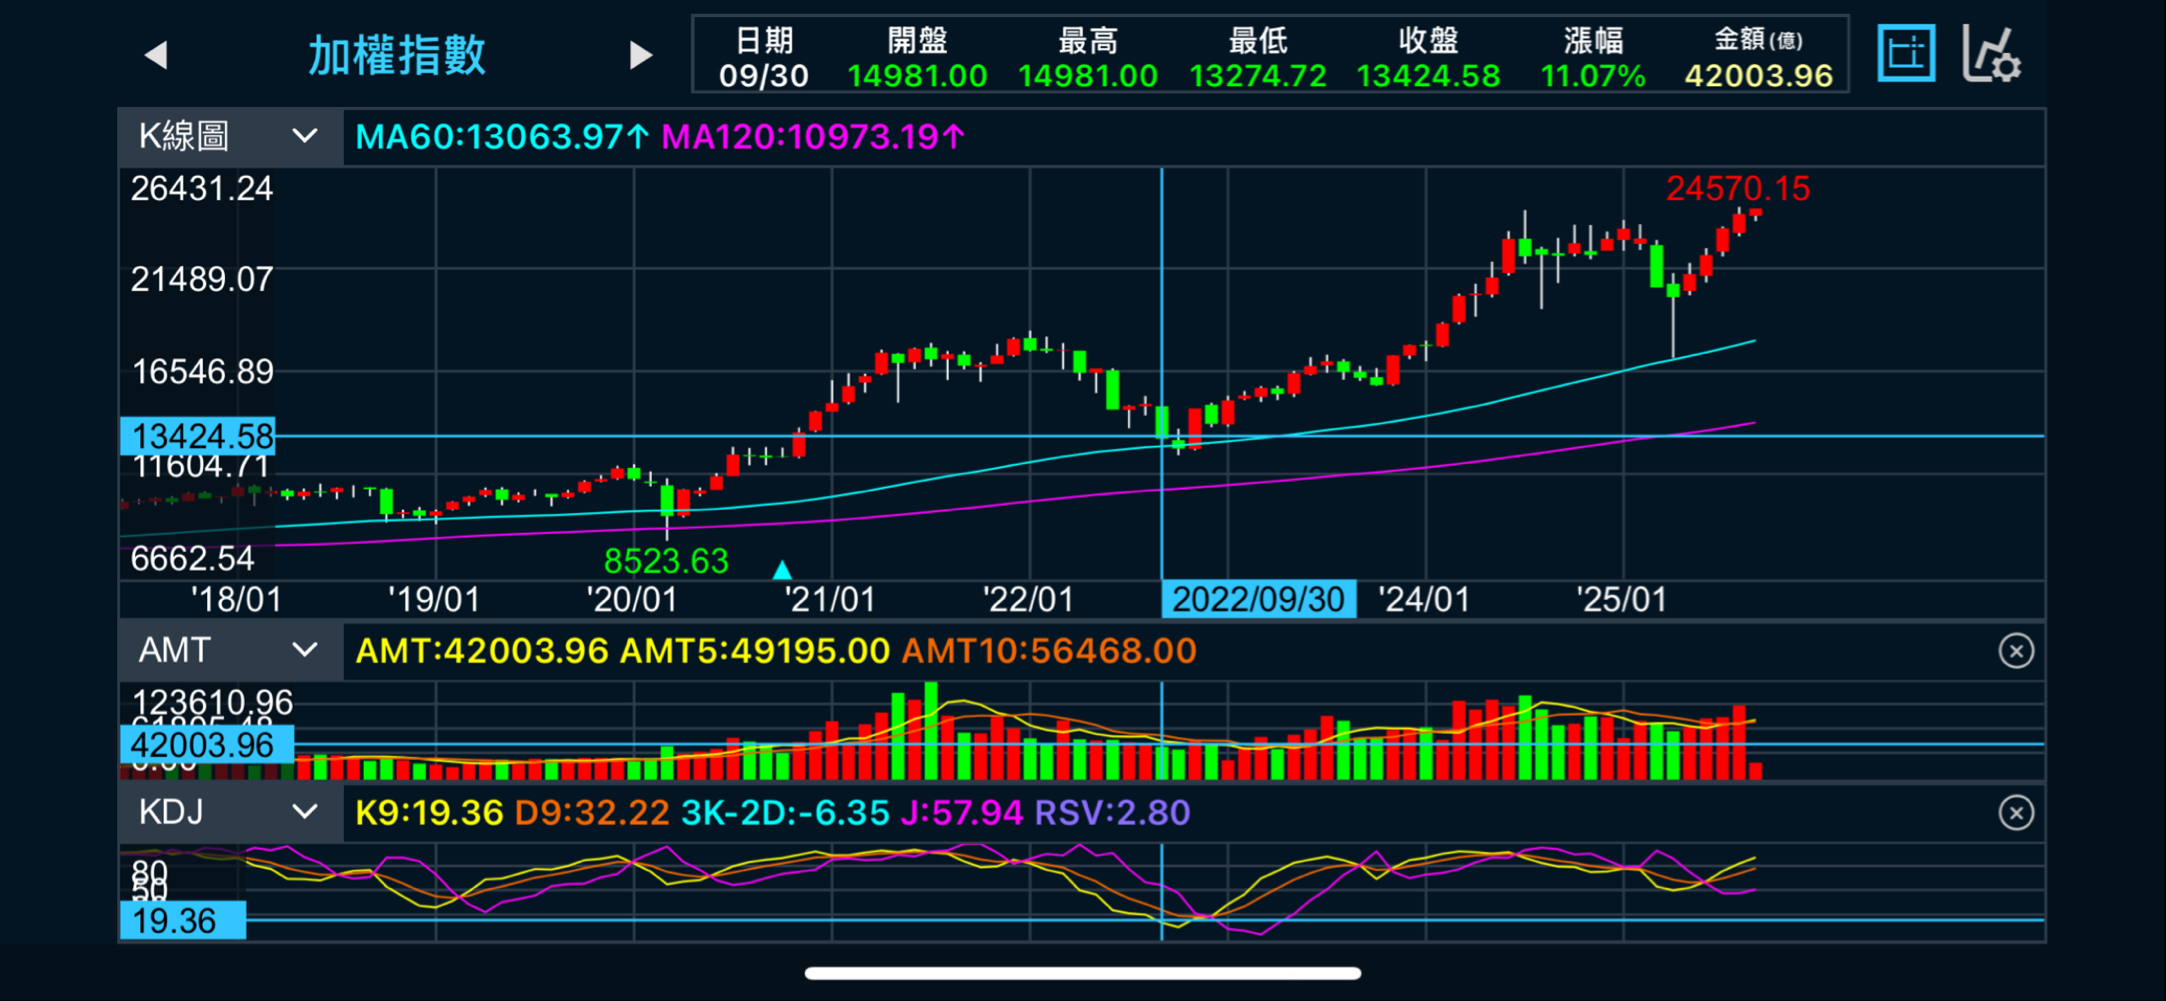Image resolution: width=2166 pixels, height=1001 pixels.
Task: Tap the 21489.07 price axis label
Action: point(202,279)
